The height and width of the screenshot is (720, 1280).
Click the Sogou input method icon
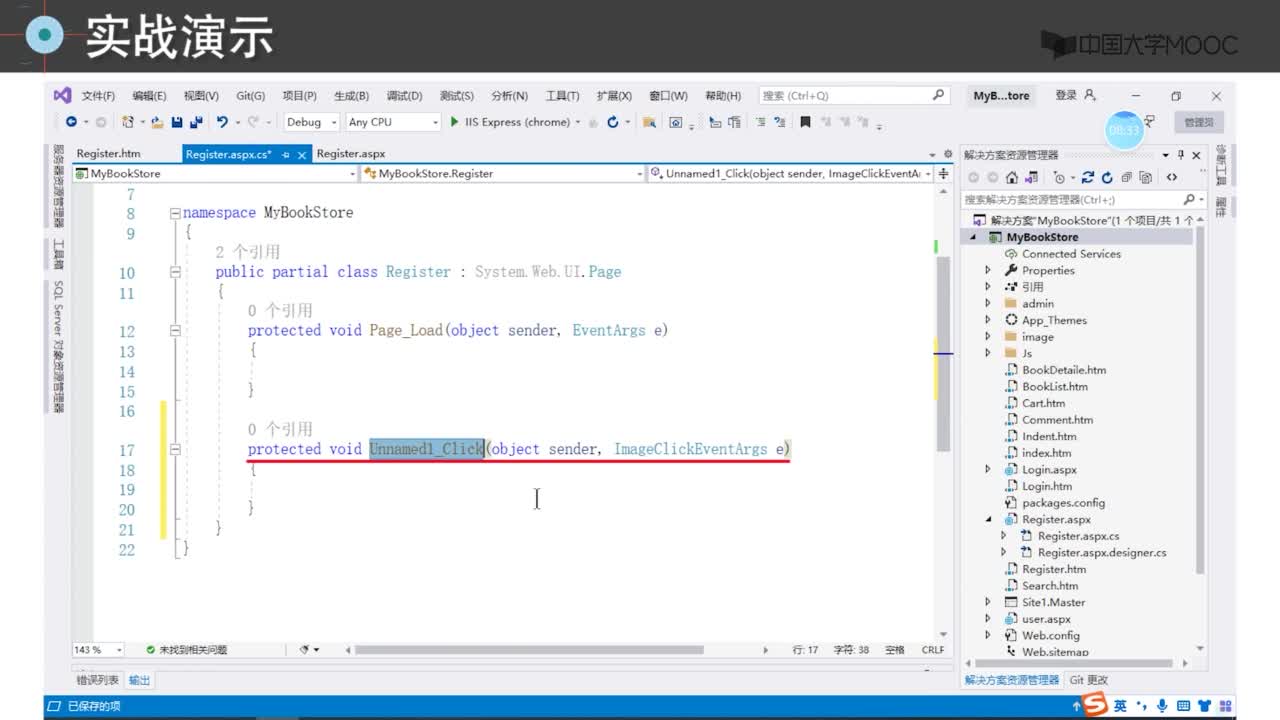(x=1096, y=706)
